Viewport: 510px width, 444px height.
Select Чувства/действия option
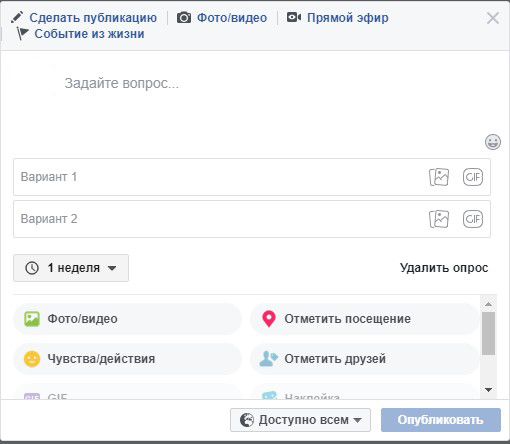click(127, 359)
